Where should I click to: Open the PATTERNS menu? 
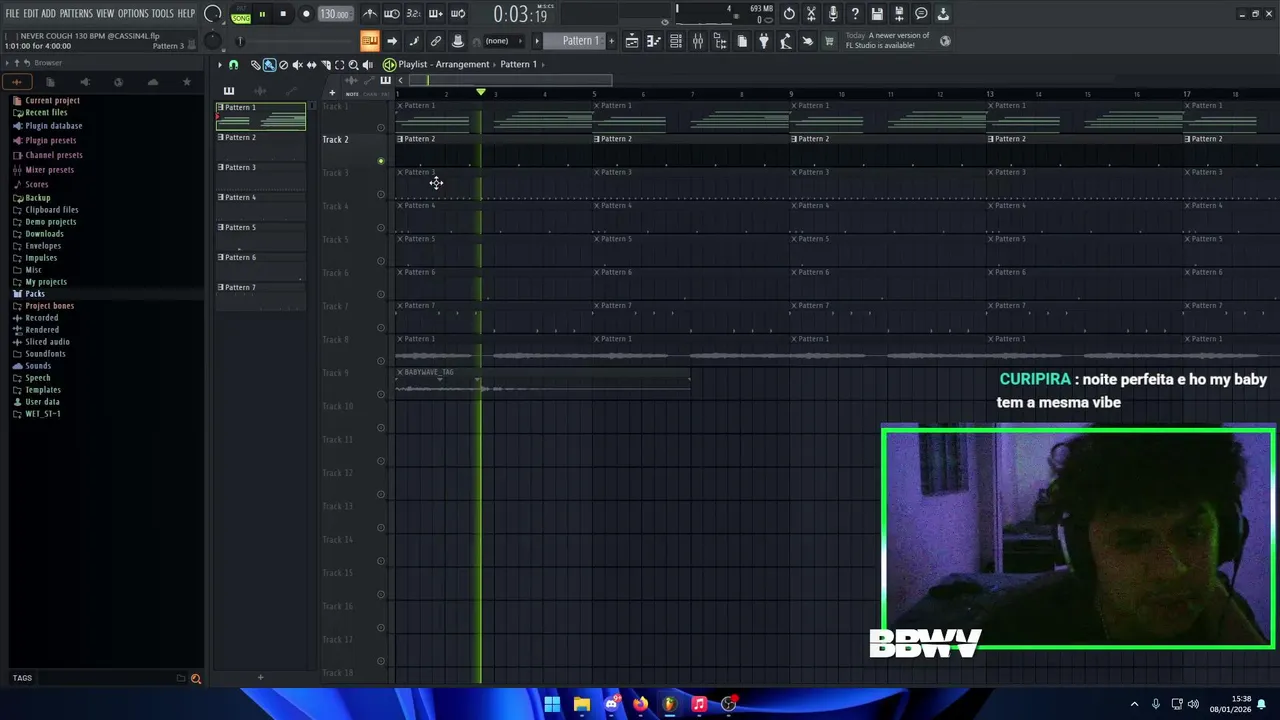tap(76, 14)
